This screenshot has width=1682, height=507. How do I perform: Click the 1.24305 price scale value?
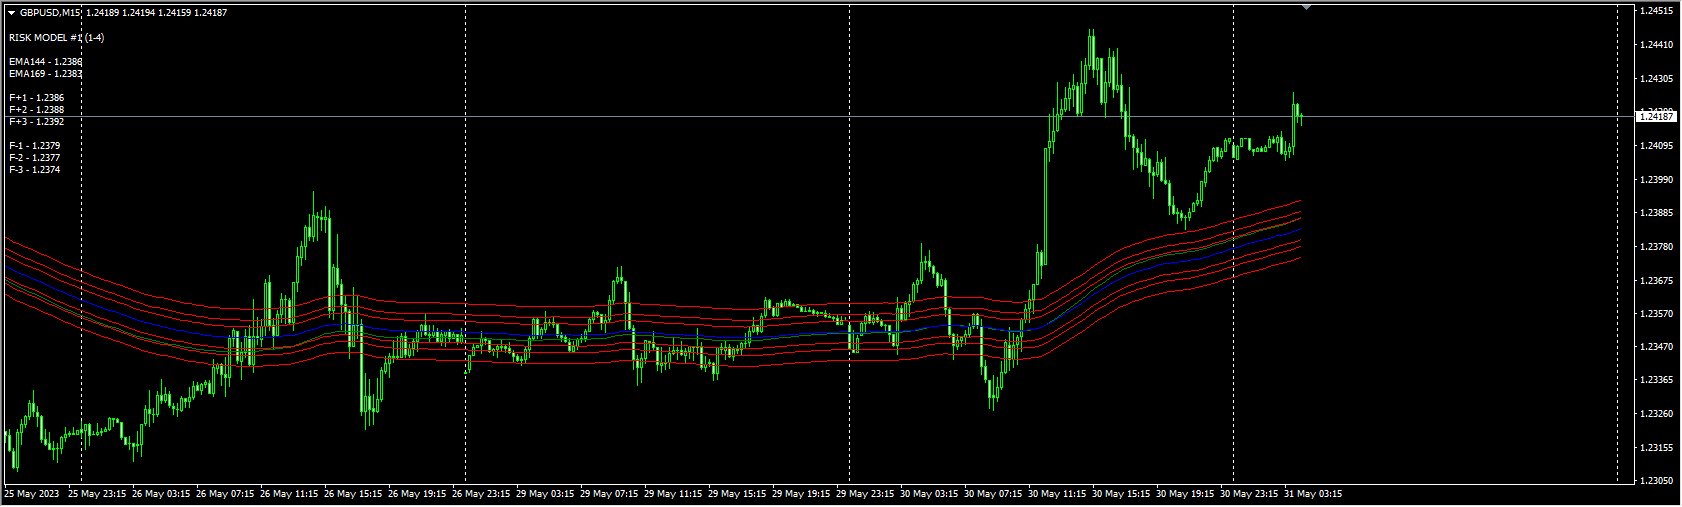click(1656, 79)
